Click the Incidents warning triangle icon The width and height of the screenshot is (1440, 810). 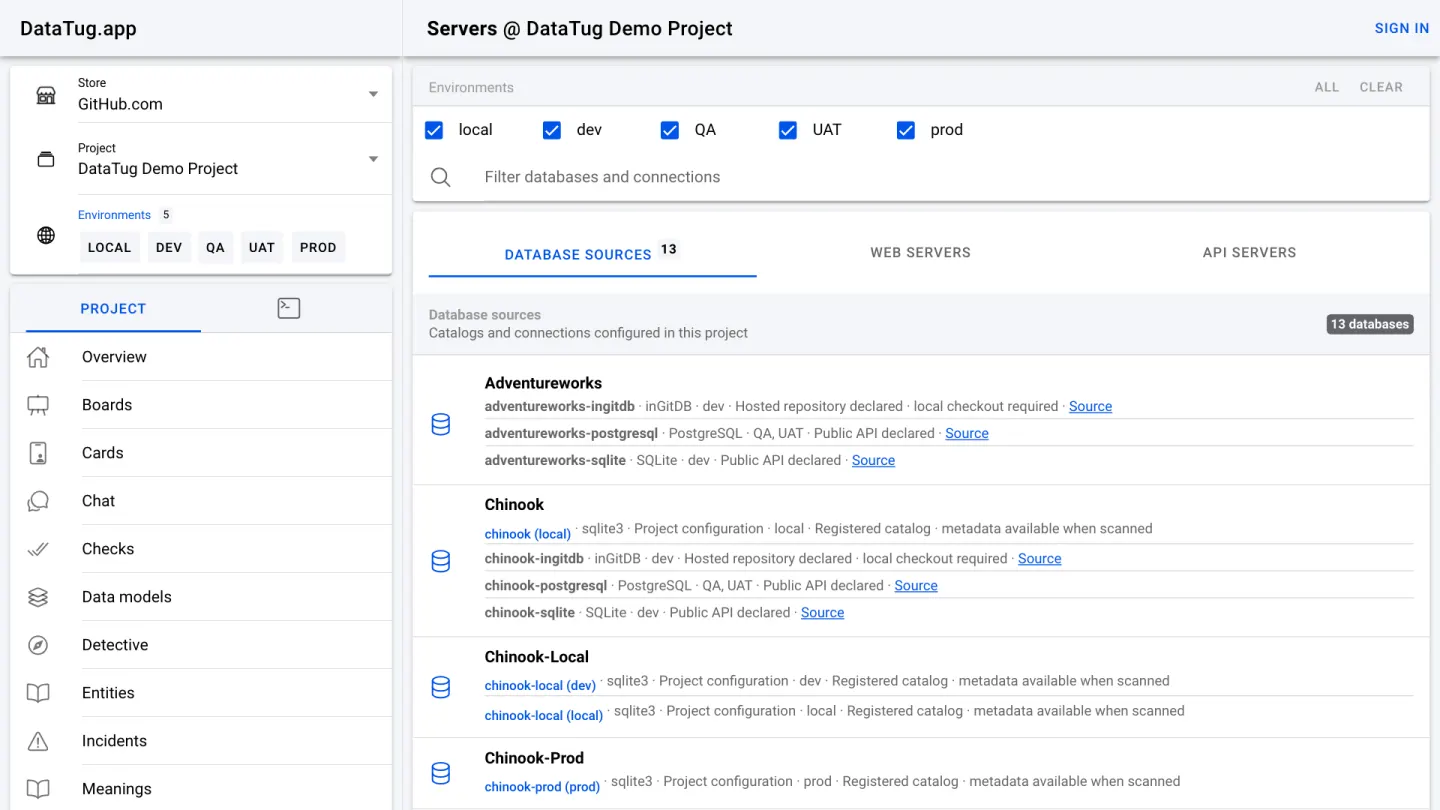pyautogui.click(x=38, y=741)
